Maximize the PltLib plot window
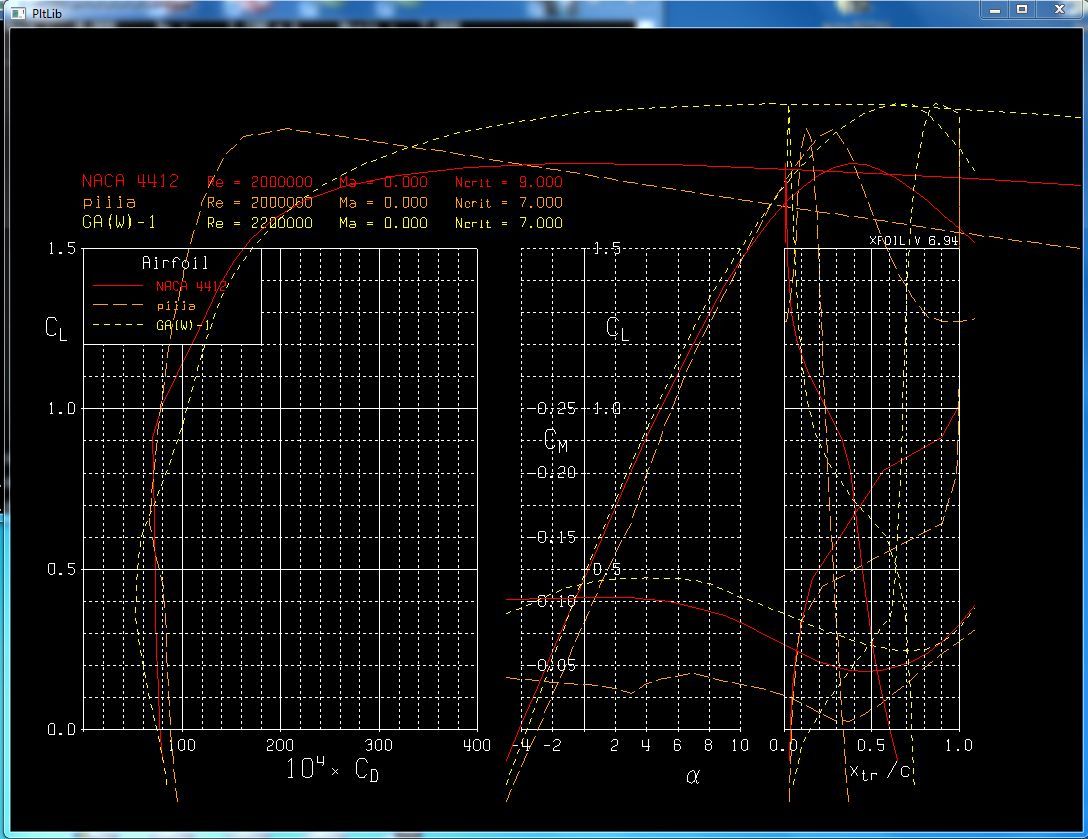1088x839 pixels. (1022, 9)
